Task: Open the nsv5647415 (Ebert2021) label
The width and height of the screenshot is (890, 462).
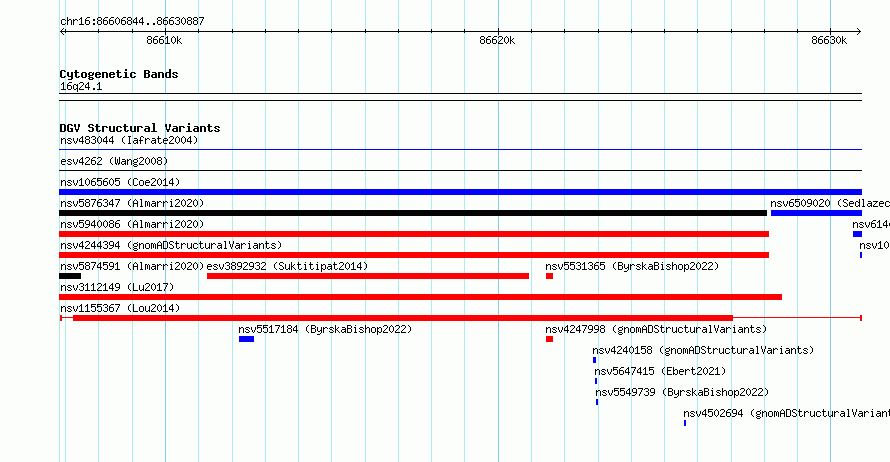Action: (660, 371)
